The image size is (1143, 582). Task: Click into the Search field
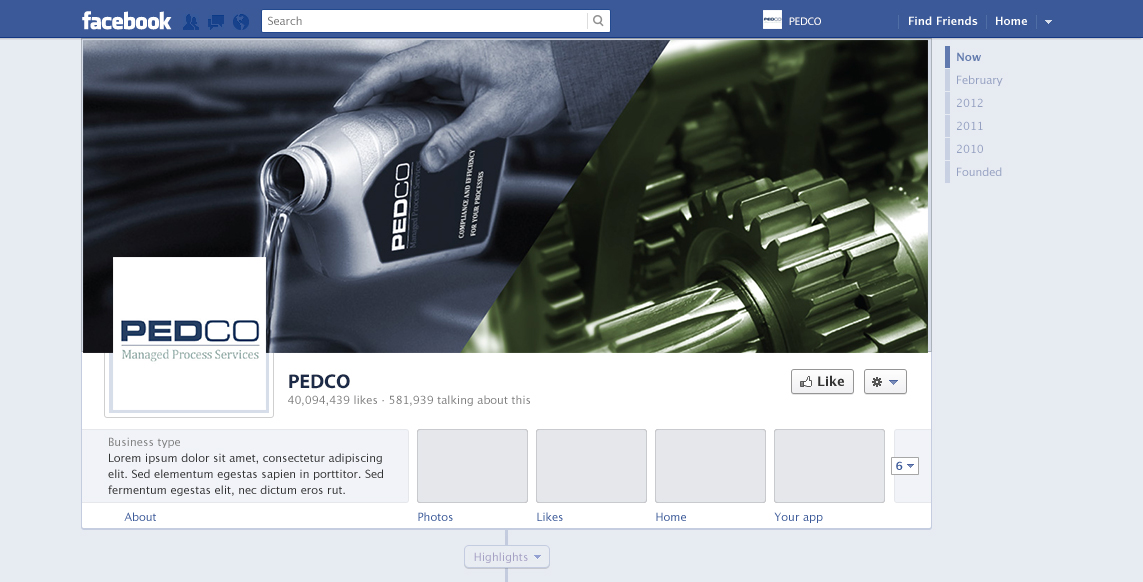click(424, 21)
